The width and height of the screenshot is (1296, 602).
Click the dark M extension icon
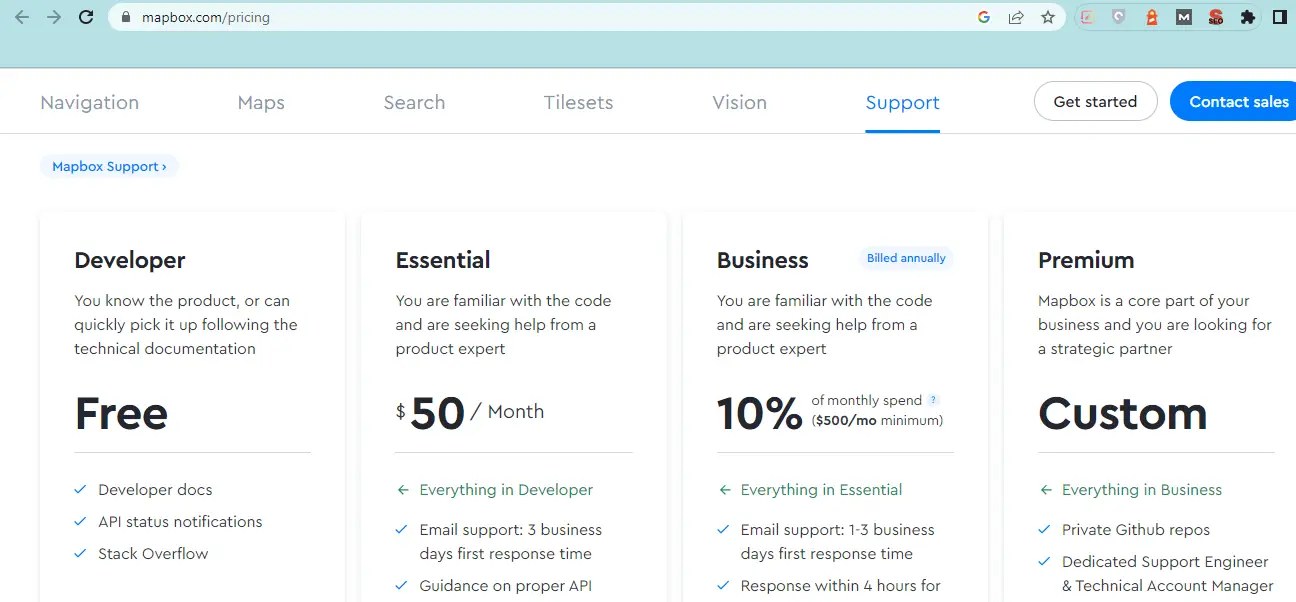1183,17
